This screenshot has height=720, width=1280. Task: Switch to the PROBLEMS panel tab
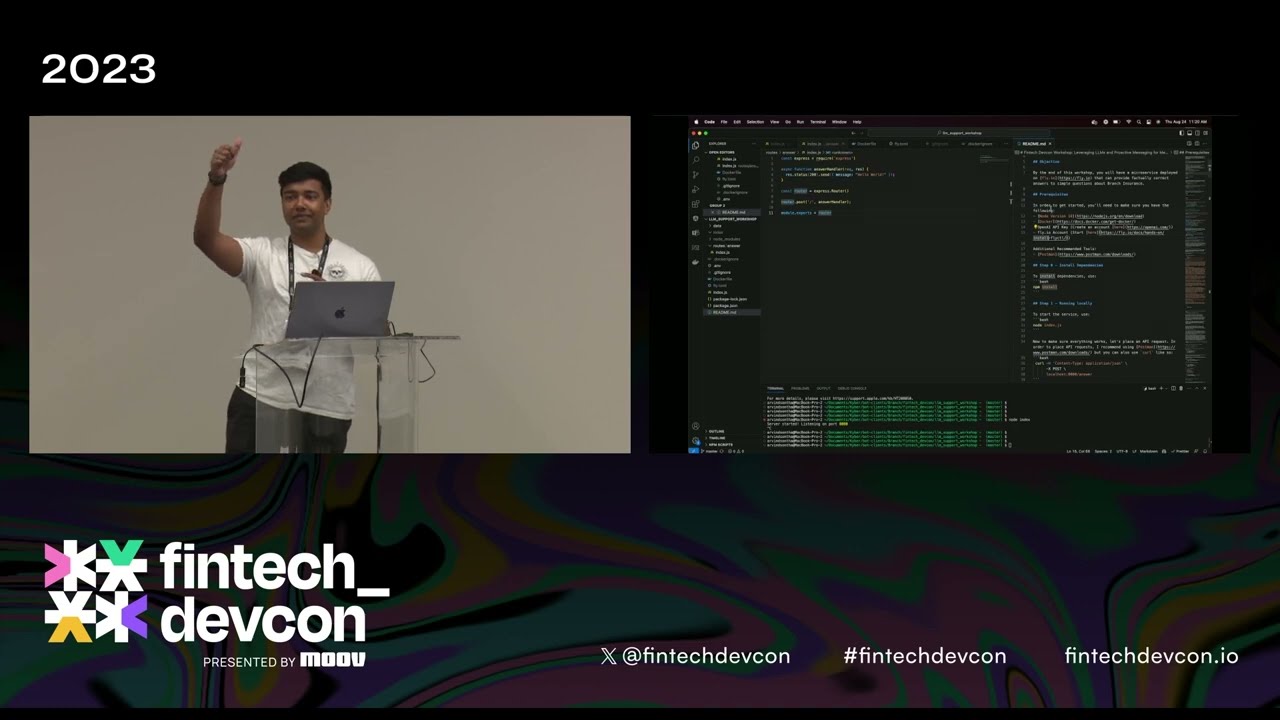pos(800,388)
